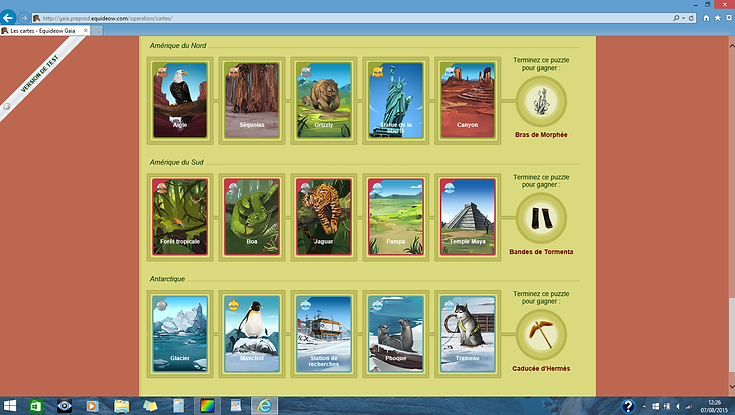Launch media player from taskbar
This screenshot has height=415, width=735.
point(92,406)
